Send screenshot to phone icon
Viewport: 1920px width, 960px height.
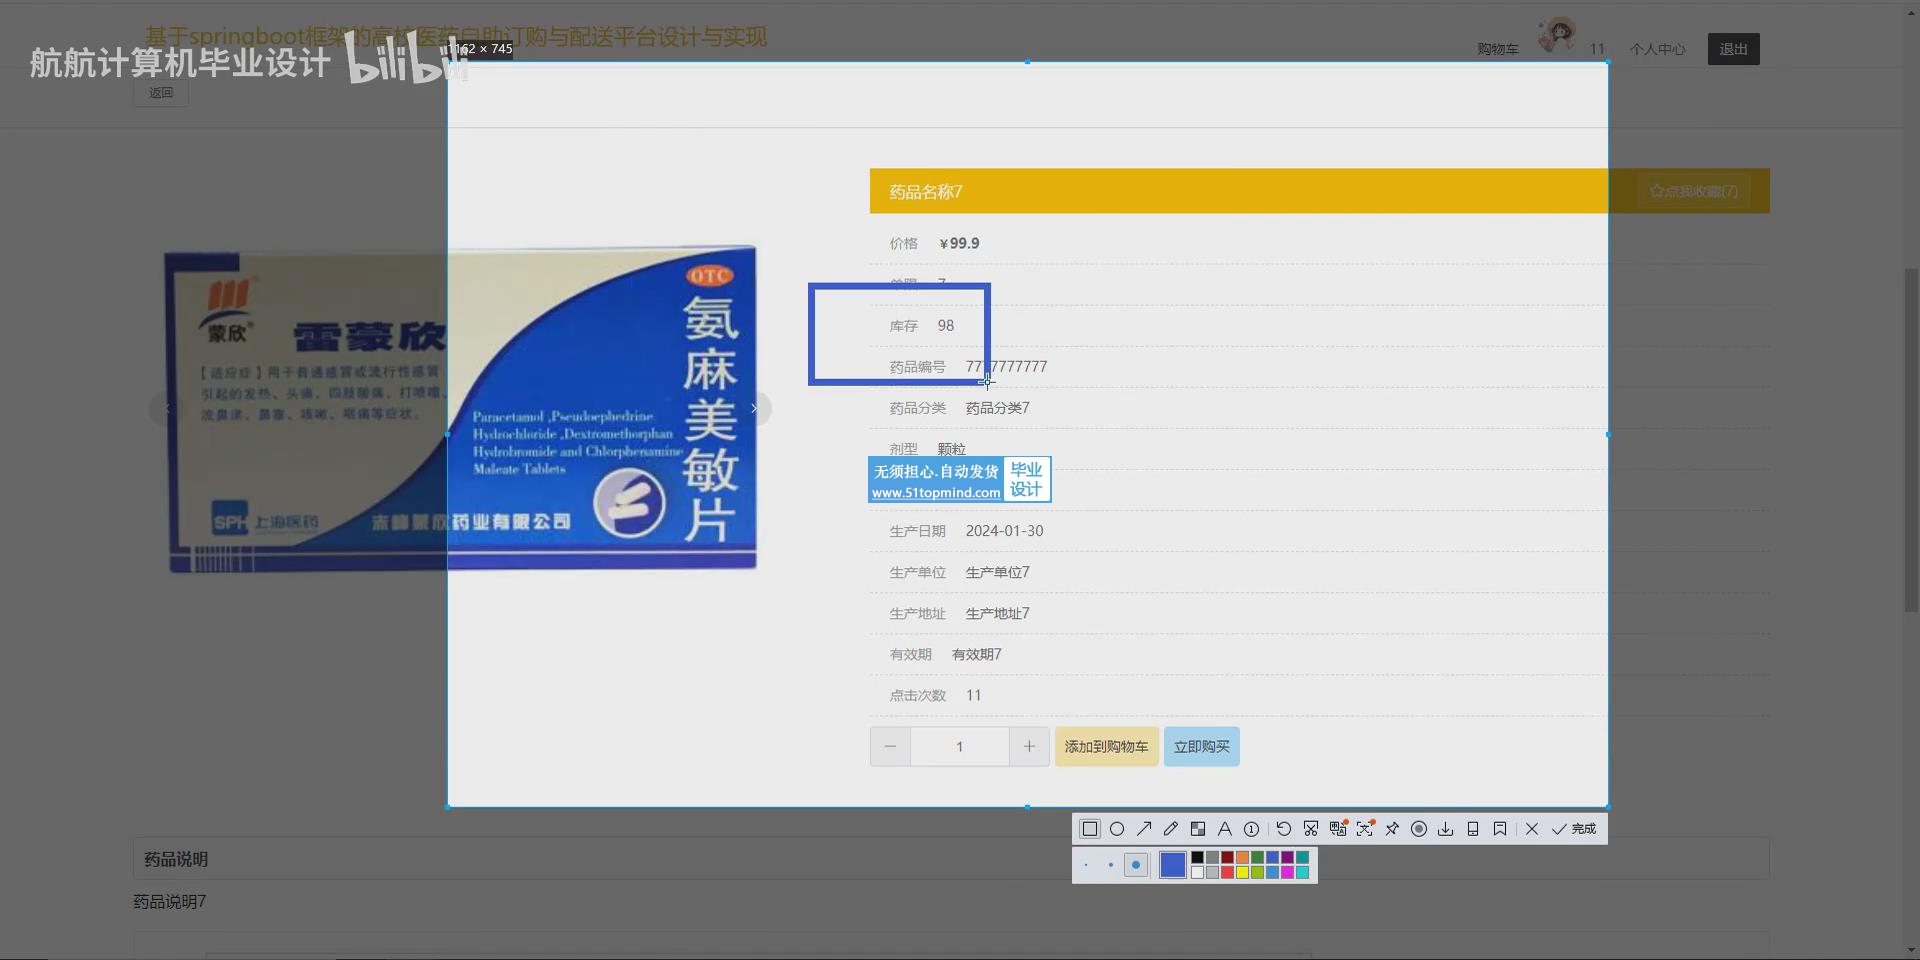coord(1473,829)
